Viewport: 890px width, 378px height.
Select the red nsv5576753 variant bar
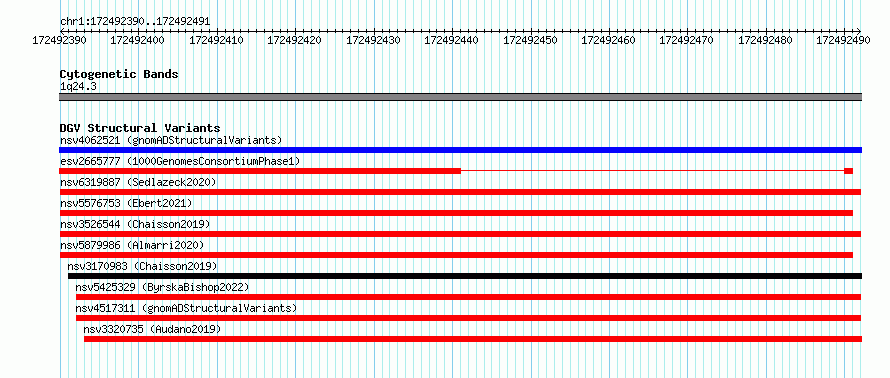pos(456,213)
